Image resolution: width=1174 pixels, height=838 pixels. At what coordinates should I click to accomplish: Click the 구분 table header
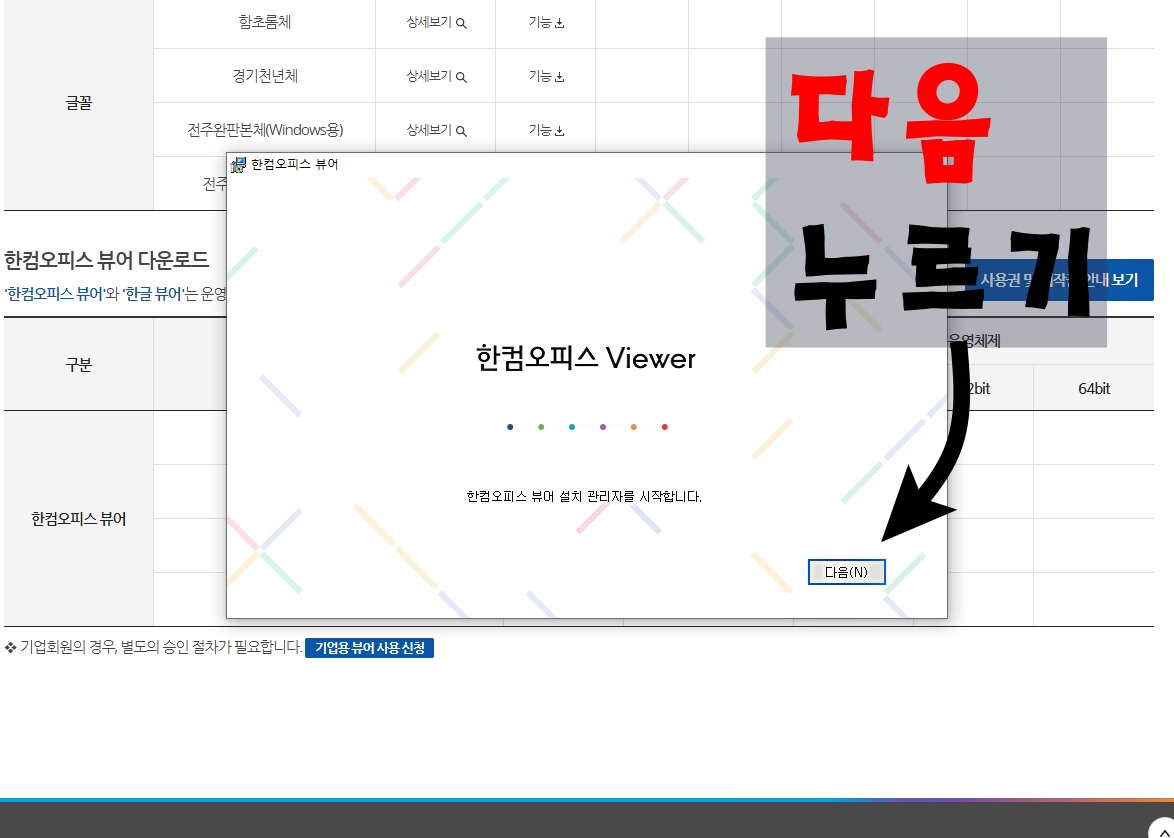79,365
